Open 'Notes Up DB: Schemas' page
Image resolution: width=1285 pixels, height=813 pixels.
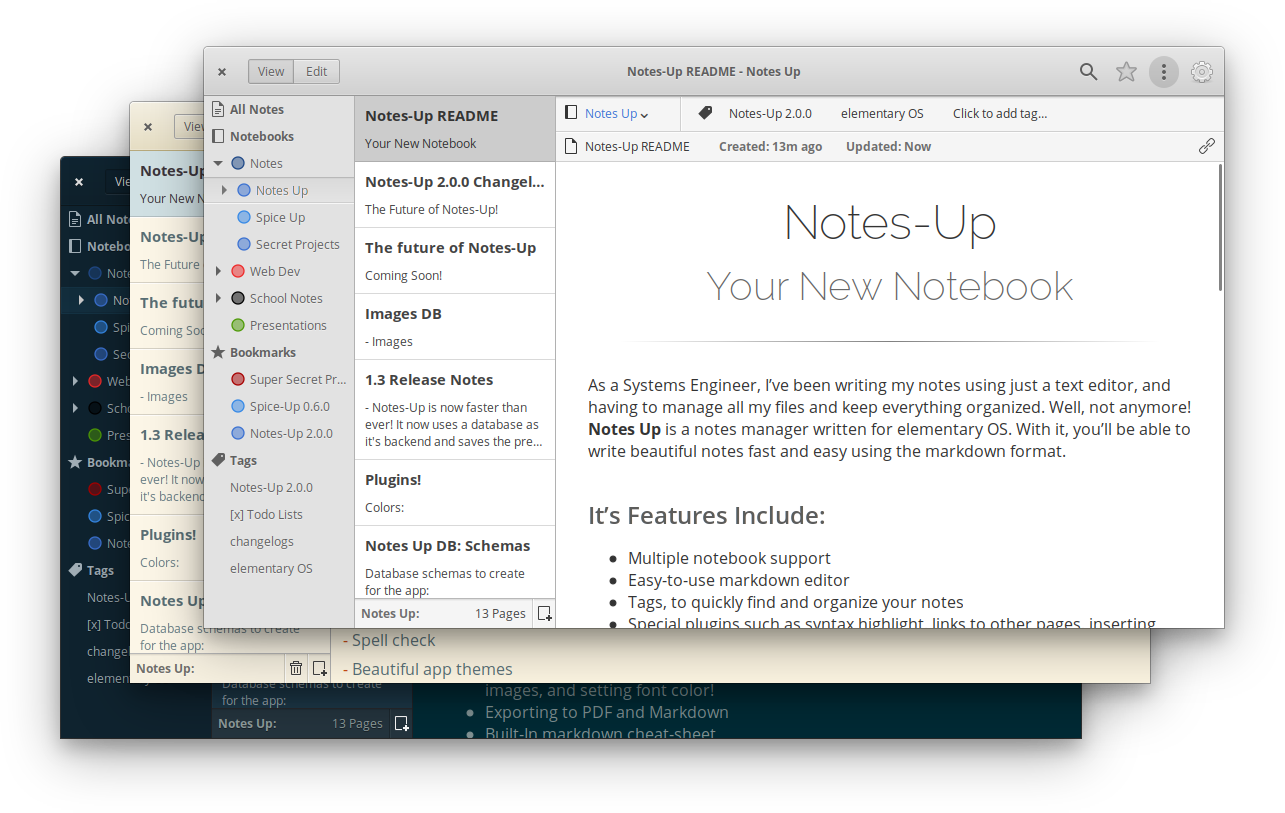coord(455,562)
